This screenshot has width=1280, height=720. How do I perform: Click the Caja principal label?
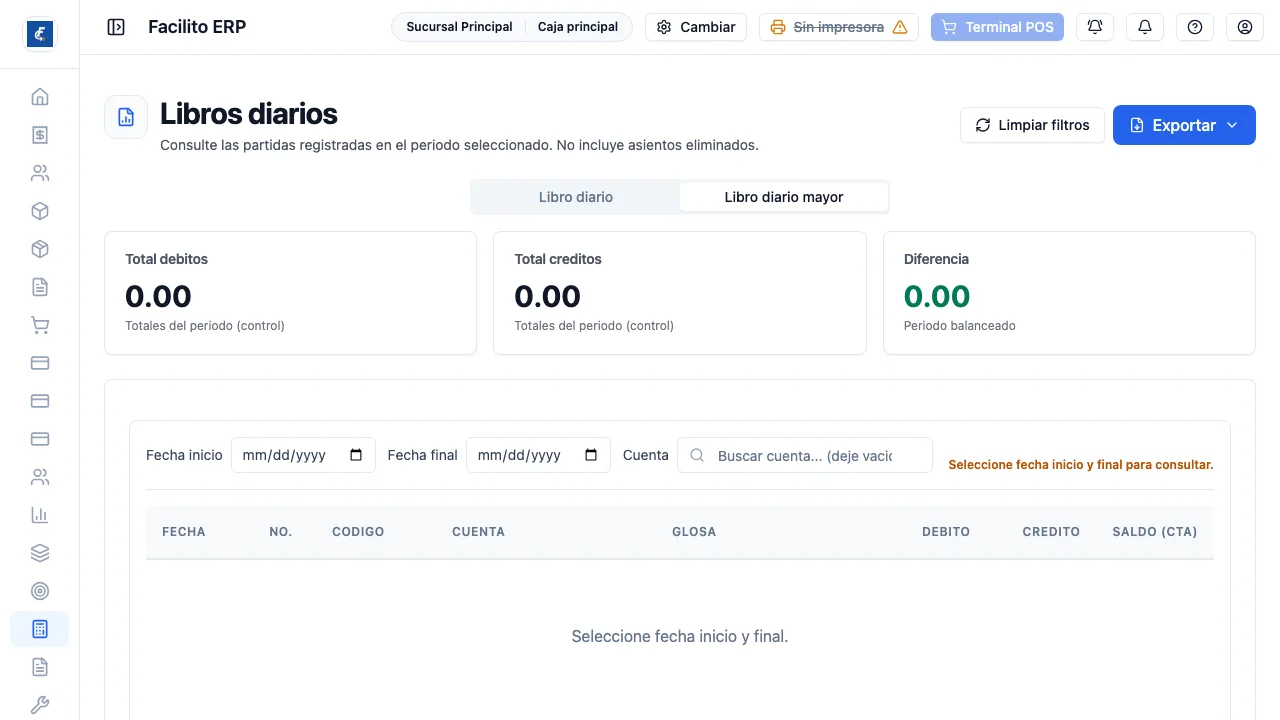(578, 27)
